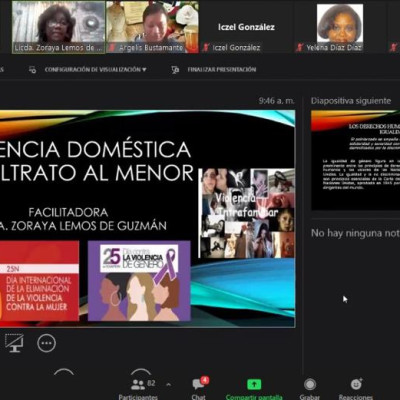
Task: Click the 'No hay ninguna nota' notes area
Action: click(355, 233)
